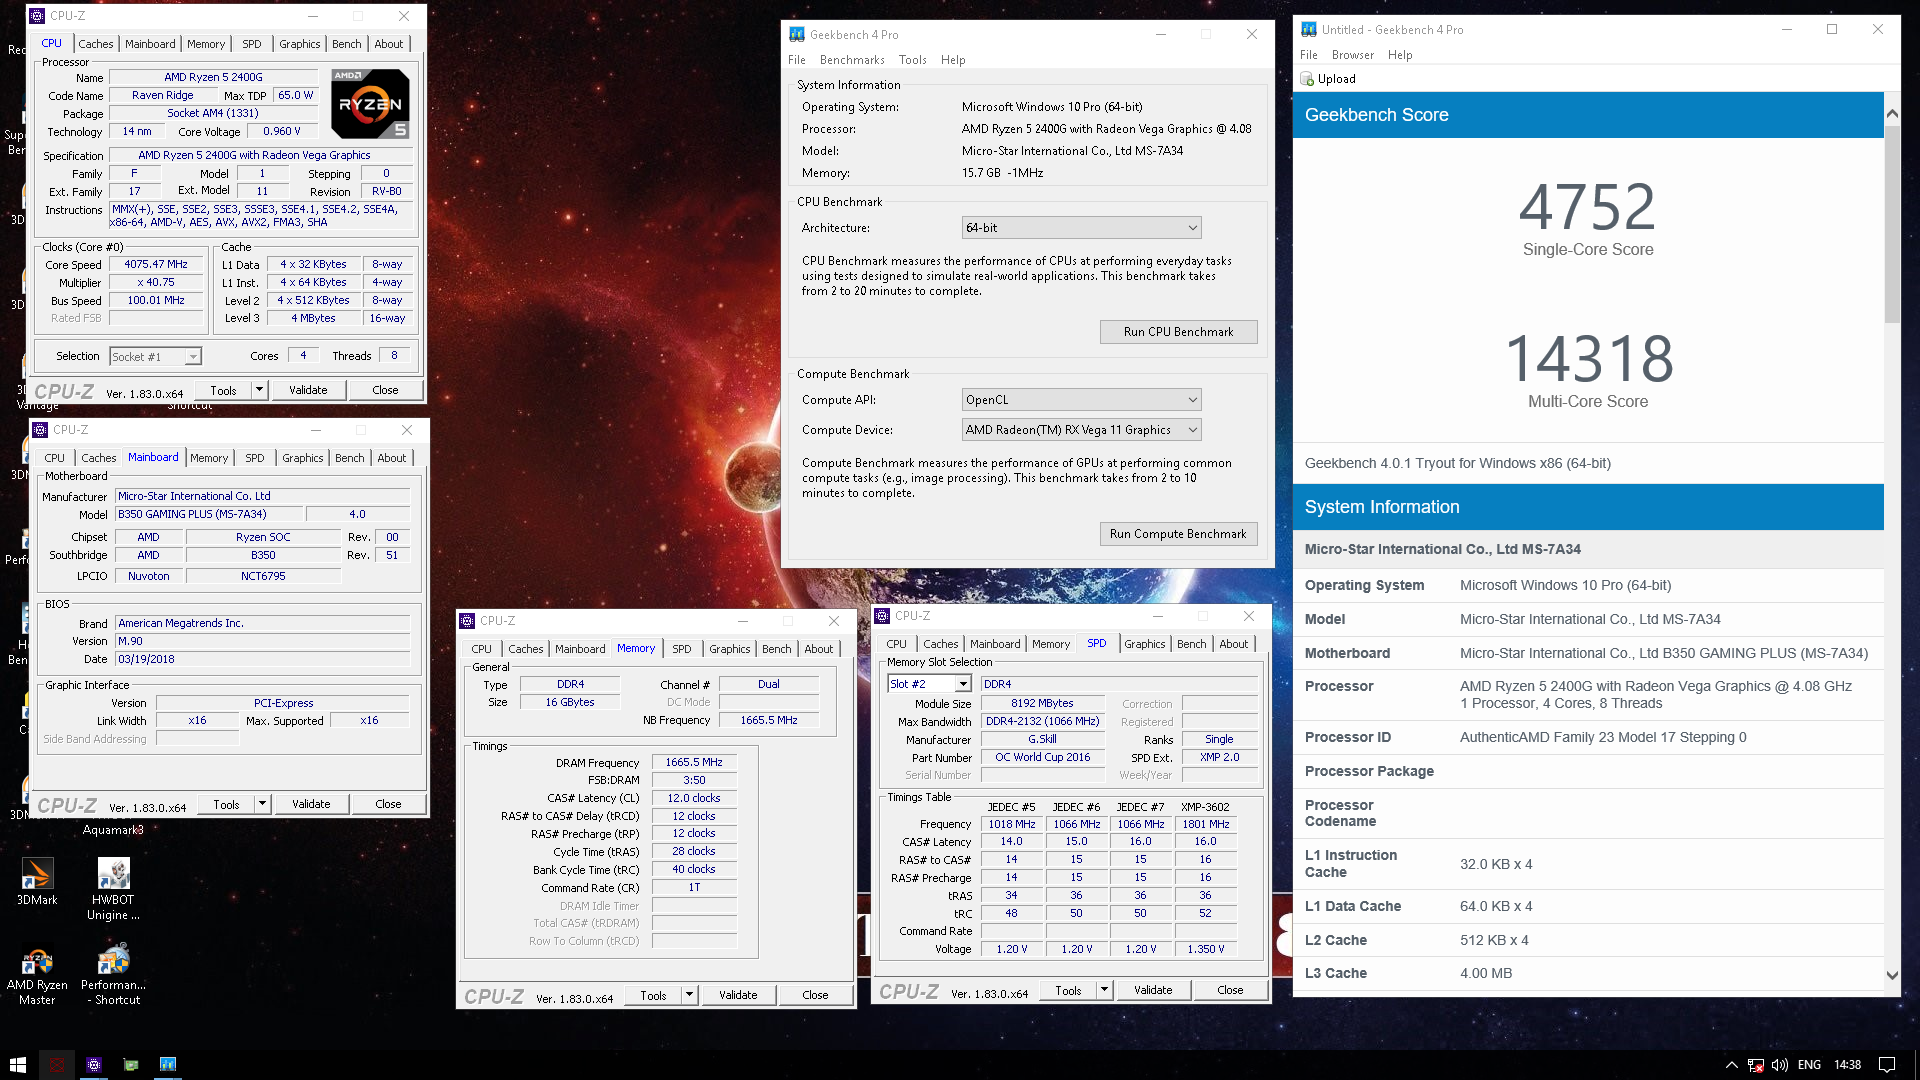This screenshot has width=1920, height=1080.
Task: Open the Socket #1 selection dropdown
Action: pos(155,356)
